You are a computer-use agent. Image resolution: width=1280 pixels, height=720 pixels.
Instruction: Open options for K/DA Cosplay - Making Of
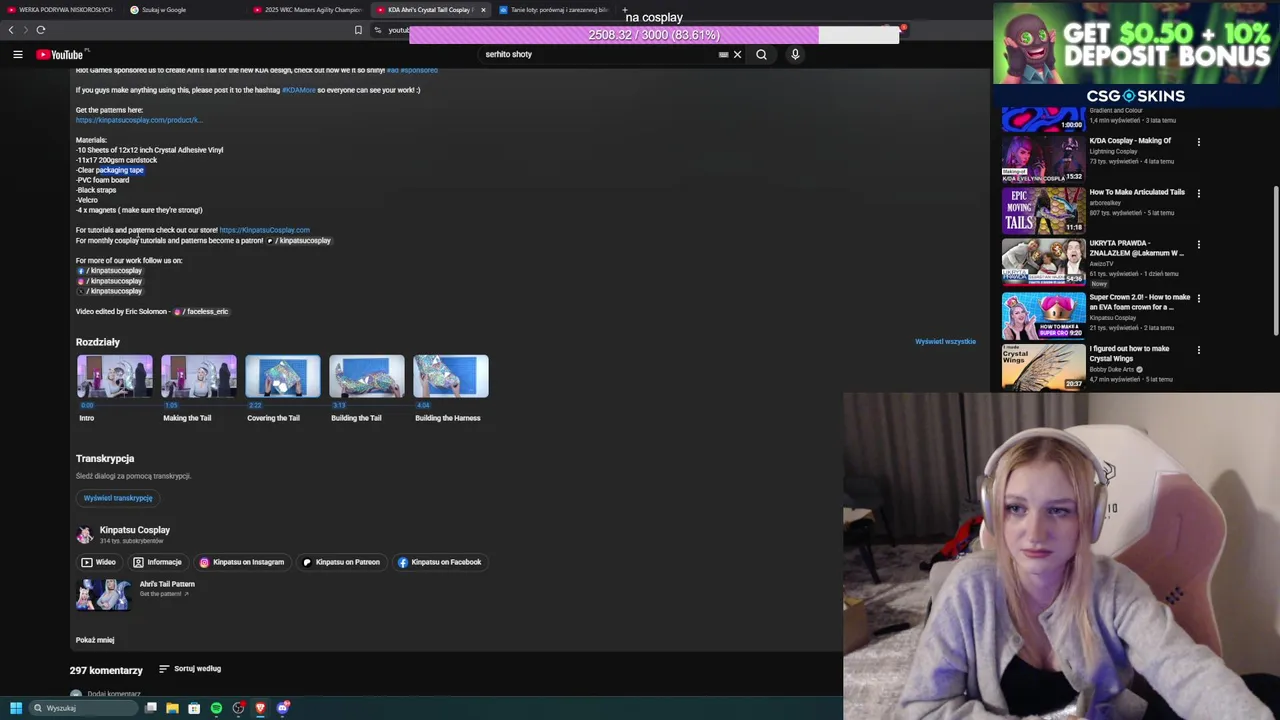[1198, 142]
